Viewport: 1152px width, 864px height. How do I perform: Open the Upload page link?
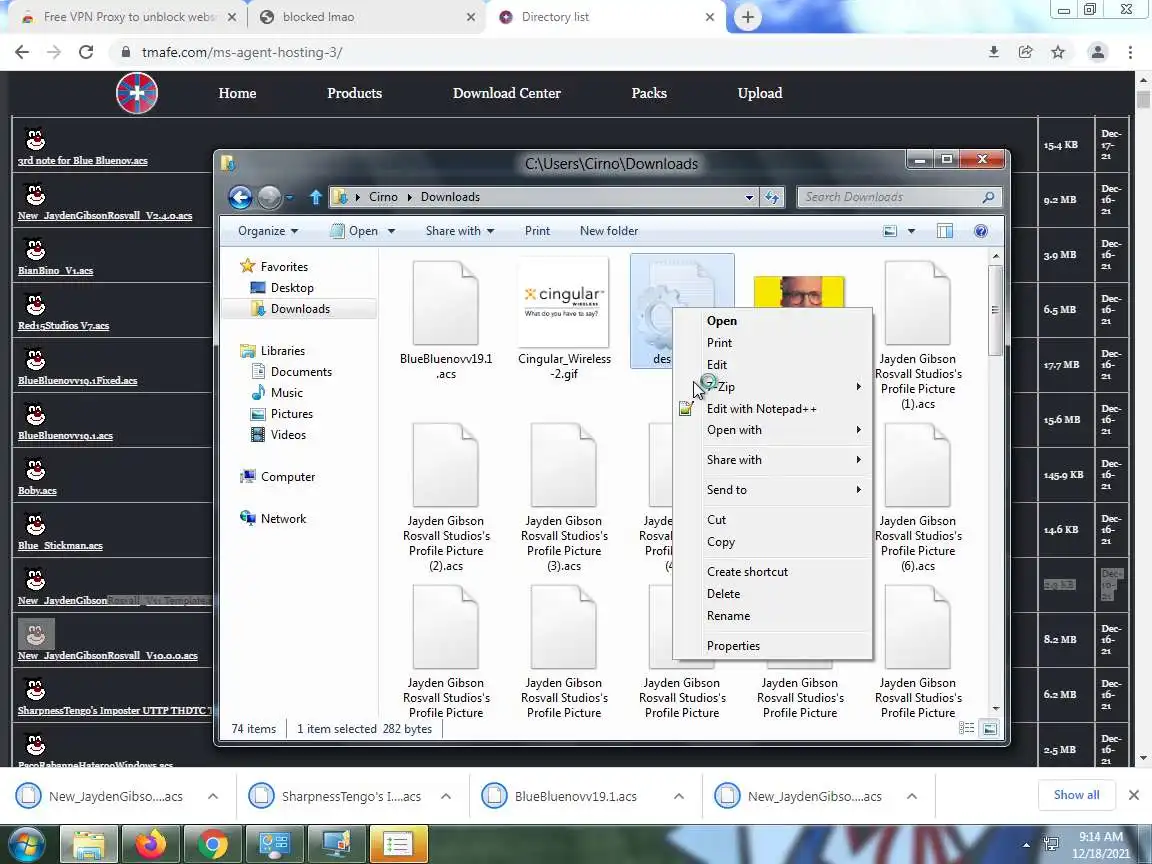[x=760, y=93]
